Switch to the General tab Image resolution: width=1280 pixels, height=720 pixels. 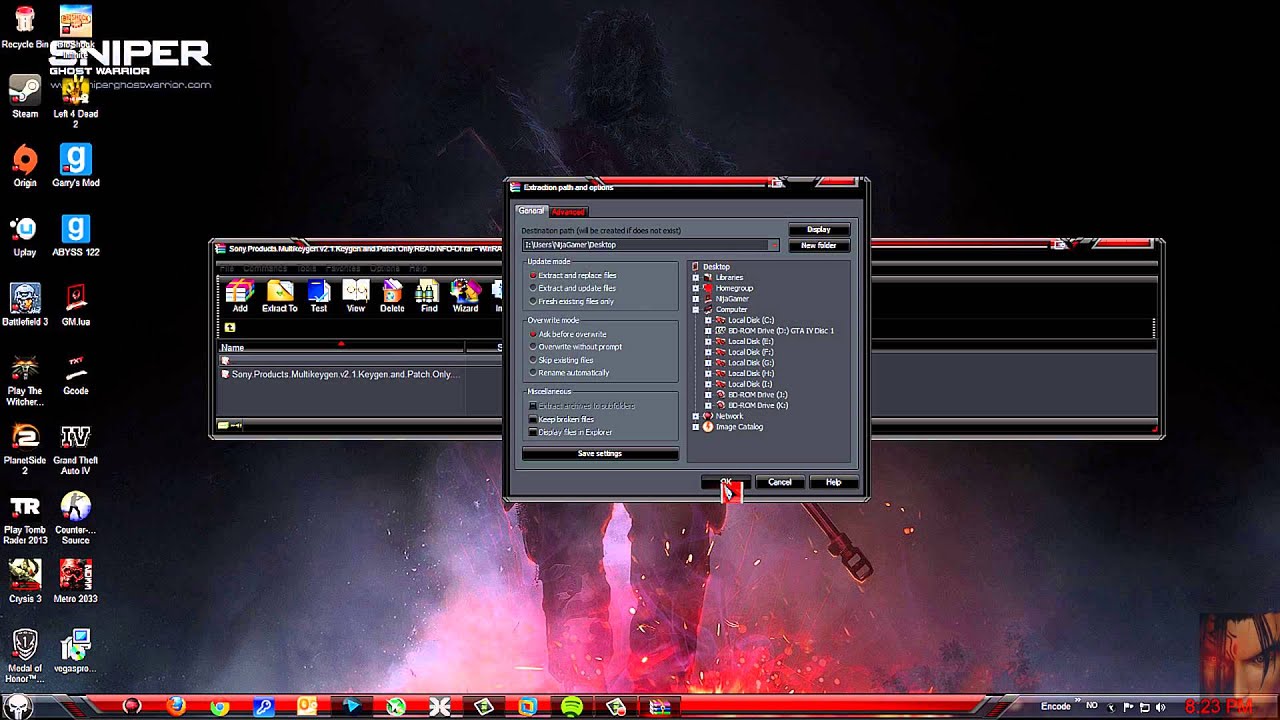531,211
